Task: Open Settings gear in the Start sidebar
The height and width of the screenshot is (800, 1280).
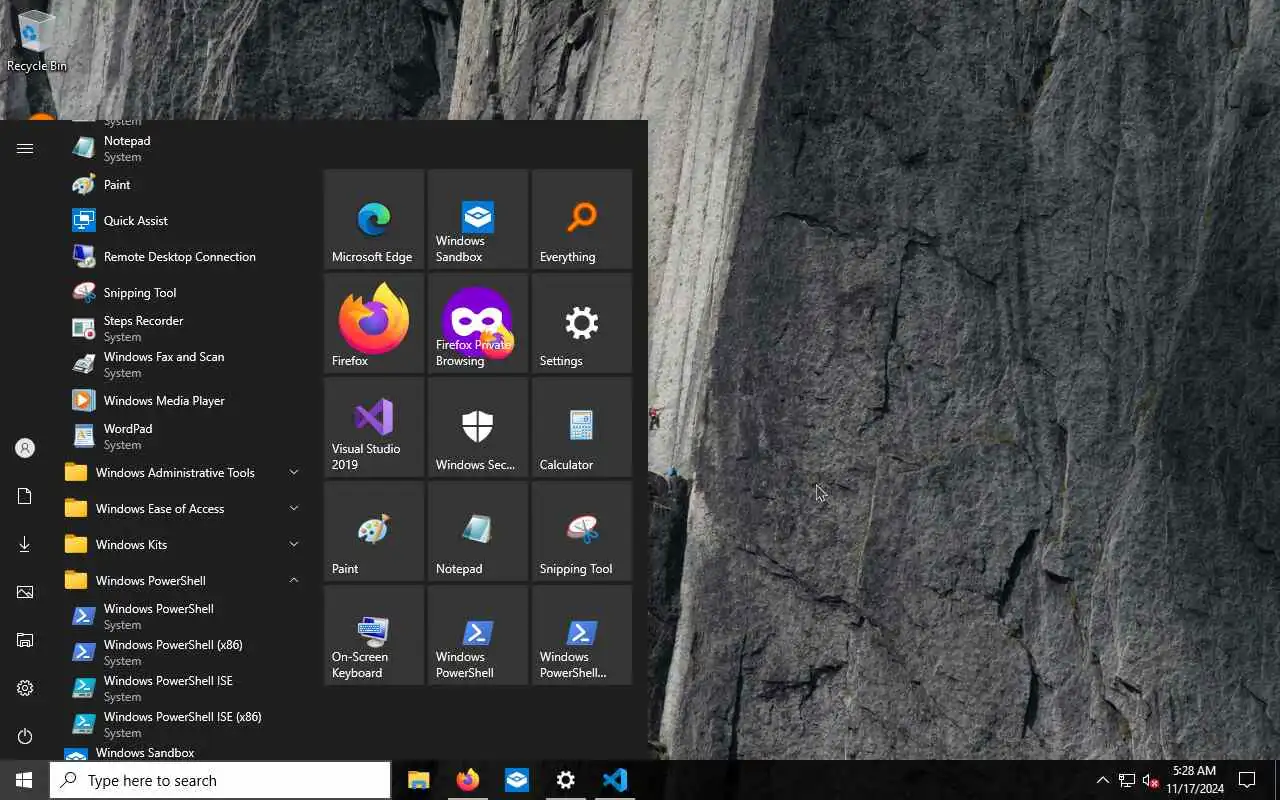Action: pyautogui.click(x=25, y=688)
